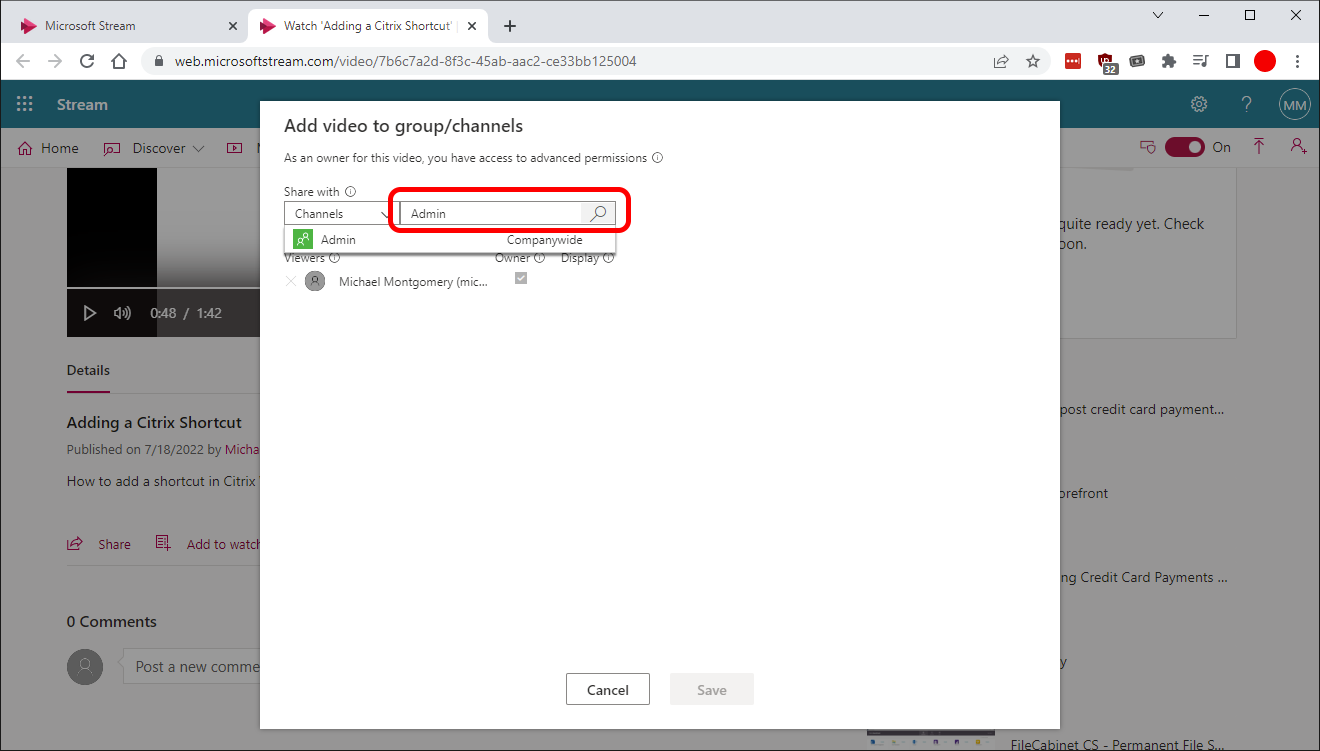Toggle the Owner checkbox for Michael Montgomery
Screen dimensions: 1320x751
pyautogui.click(x=521, y=279)
